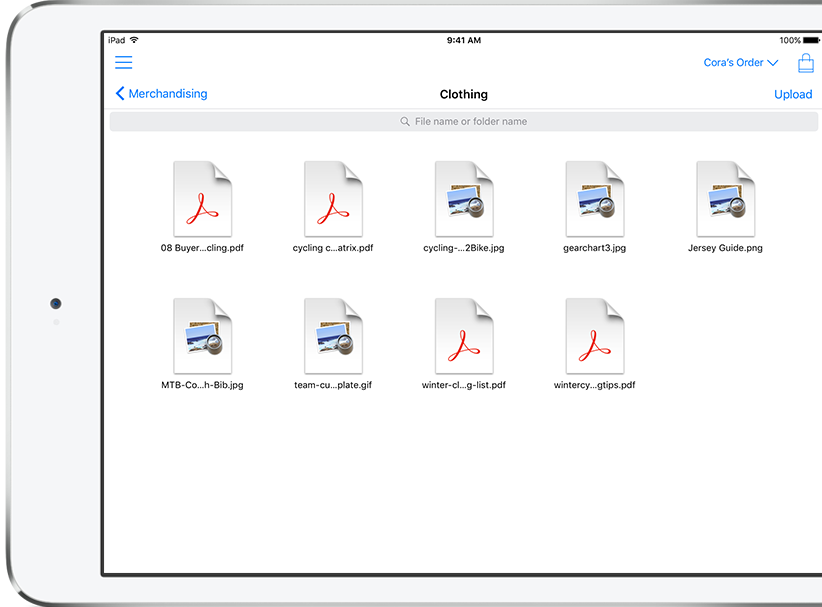Select the cycling c...atrix.pdf file name
This screenshot has width=822, height=607.
pyautogui.click(x=333, y=248)
